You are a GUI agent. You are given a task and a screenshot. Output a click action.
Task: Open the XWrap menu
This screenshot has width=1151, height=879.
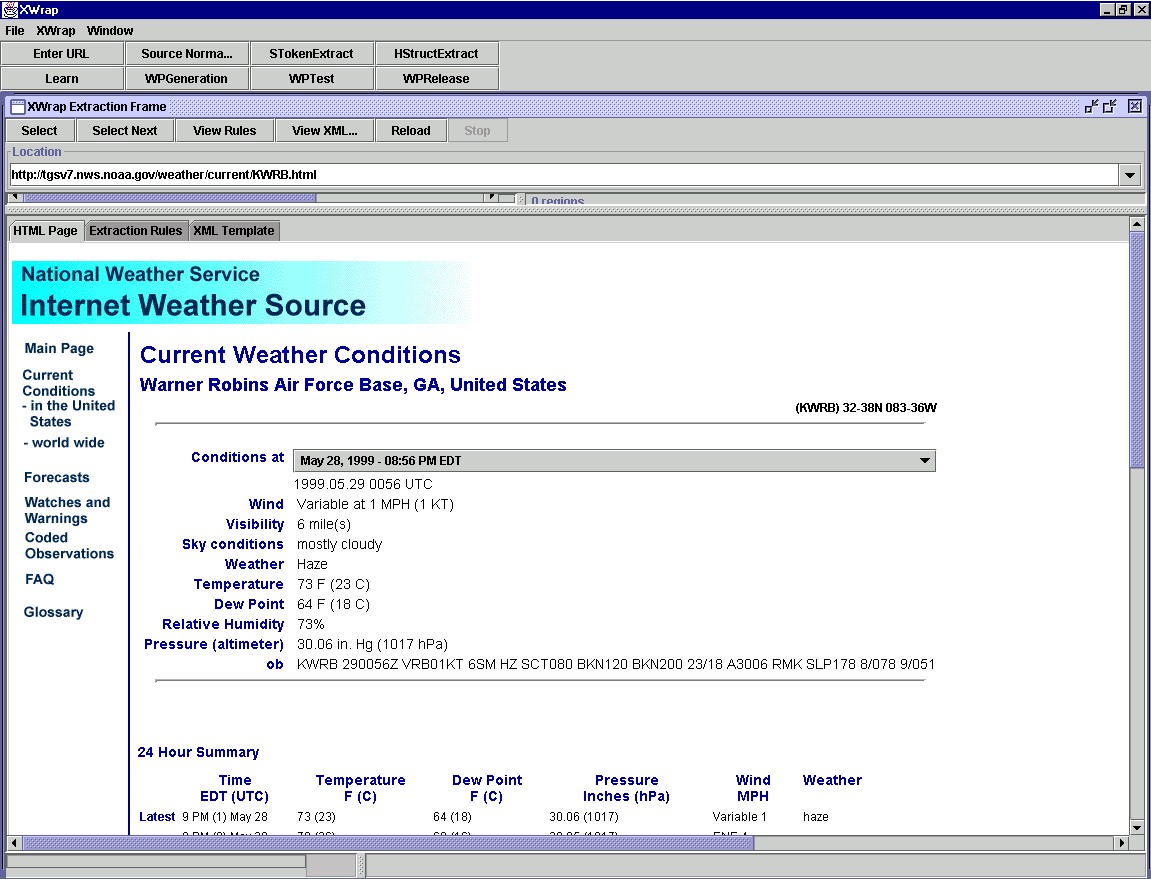[x=55, y=31]
